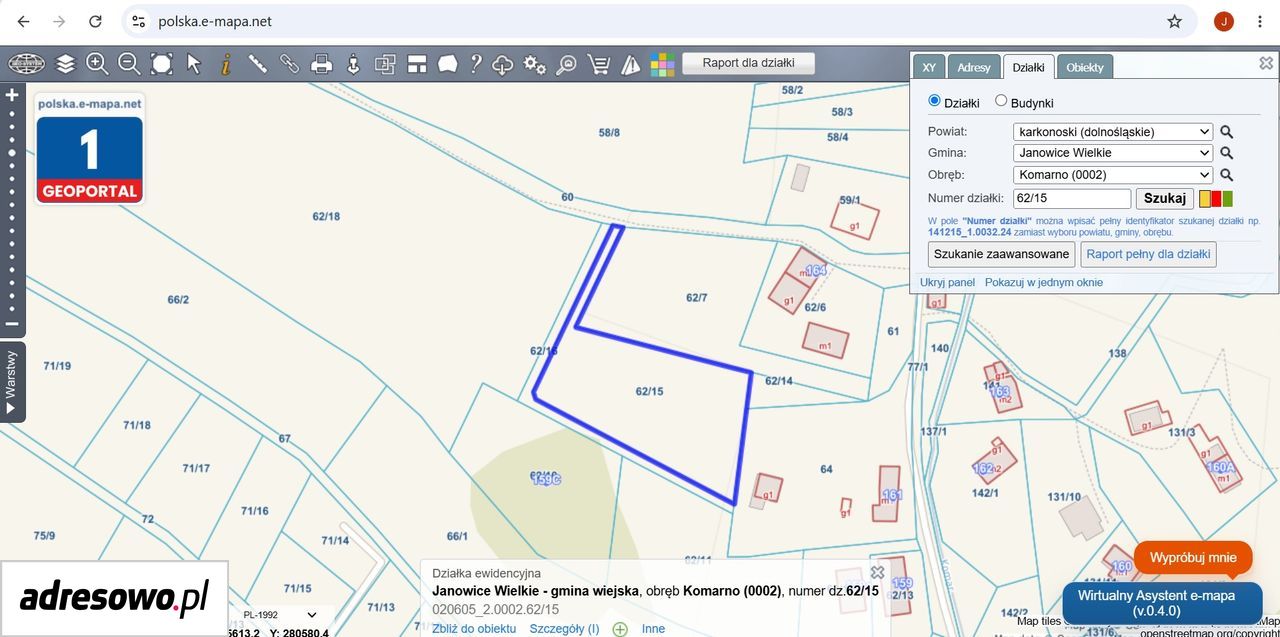Open the Gmina Janowice Wielkie dropdown

pos(1113,153)
